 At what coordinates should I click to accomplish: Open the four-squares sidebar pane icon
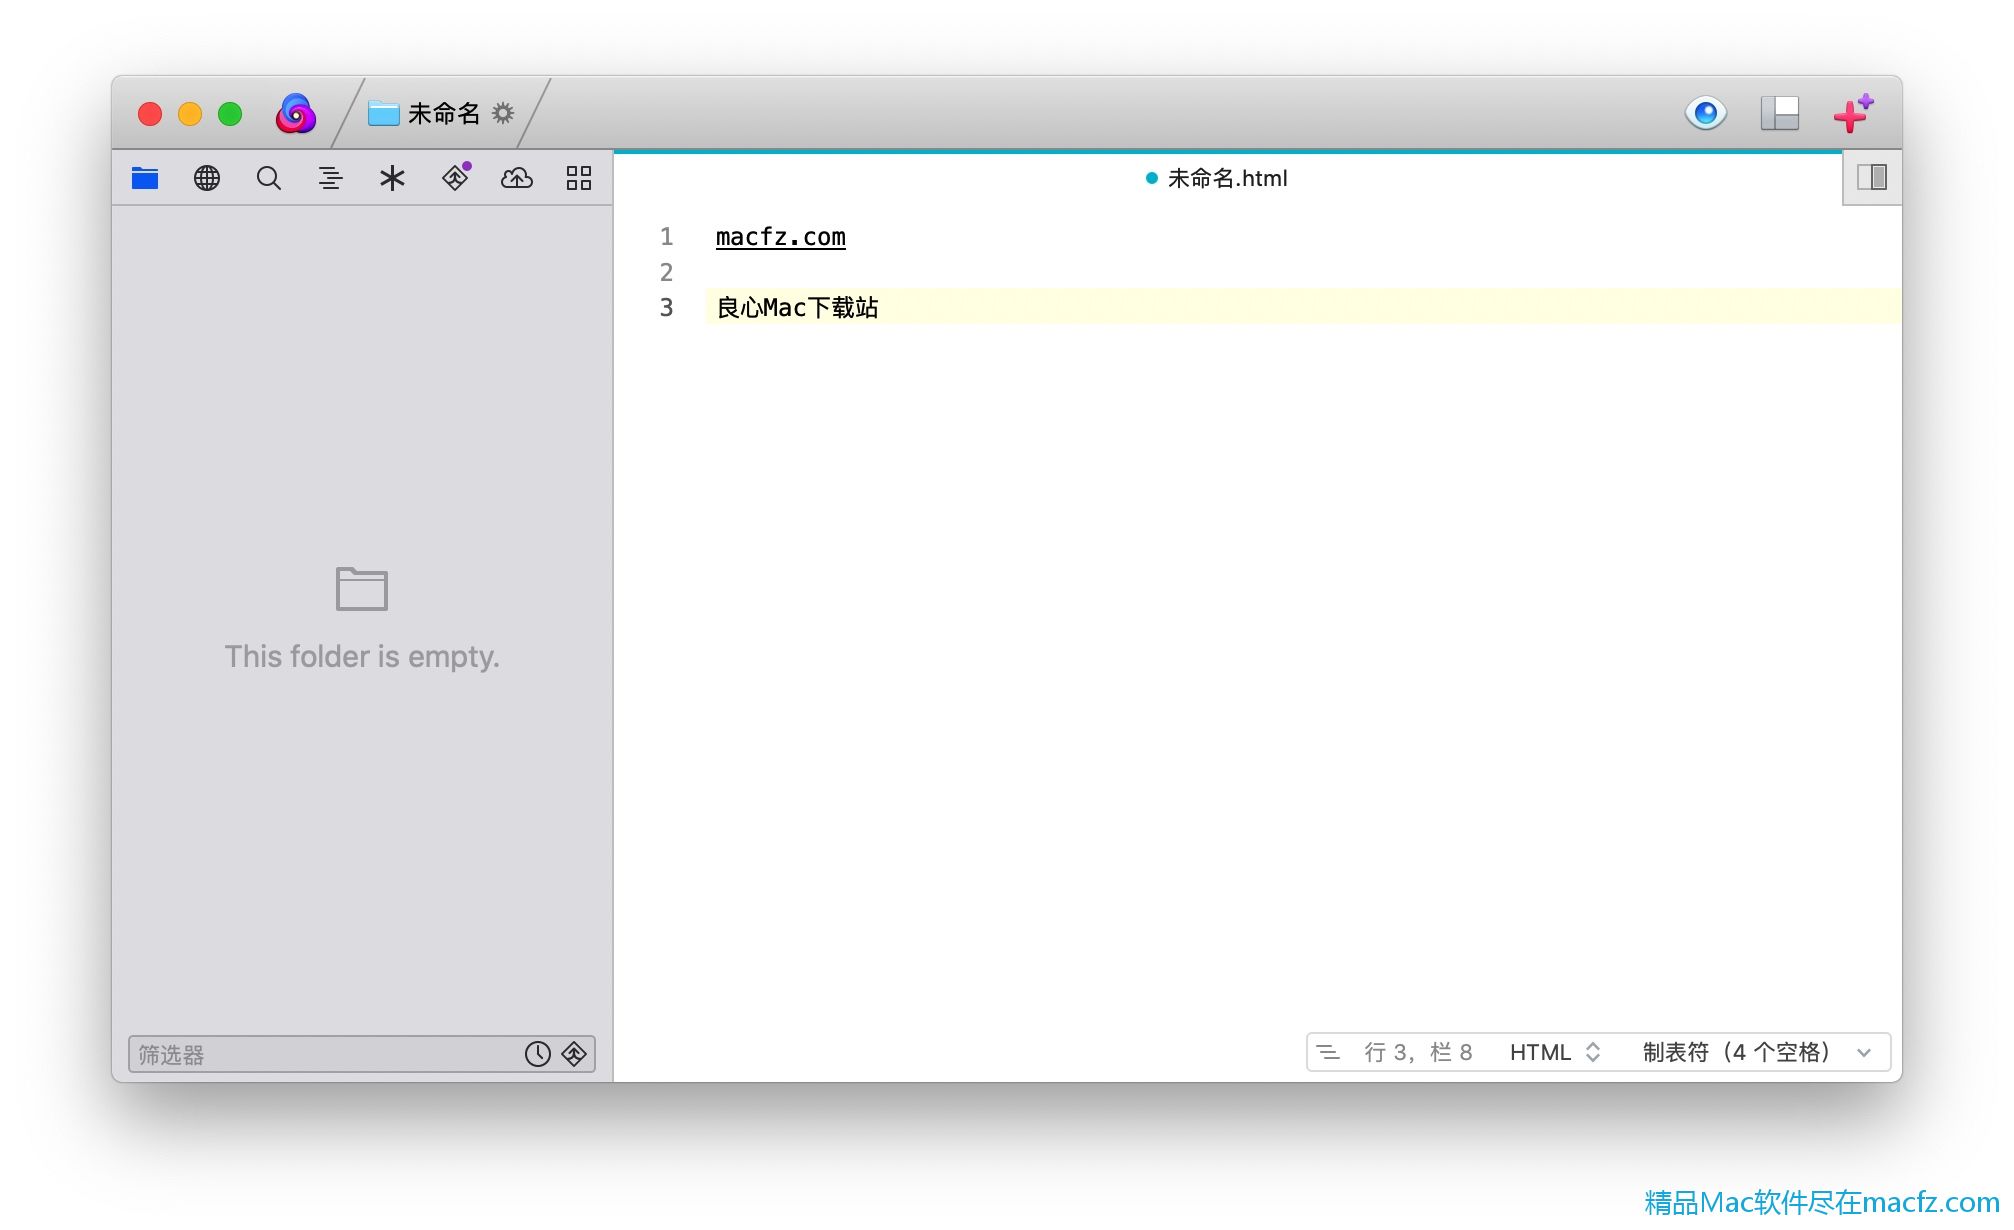point(579,179)
